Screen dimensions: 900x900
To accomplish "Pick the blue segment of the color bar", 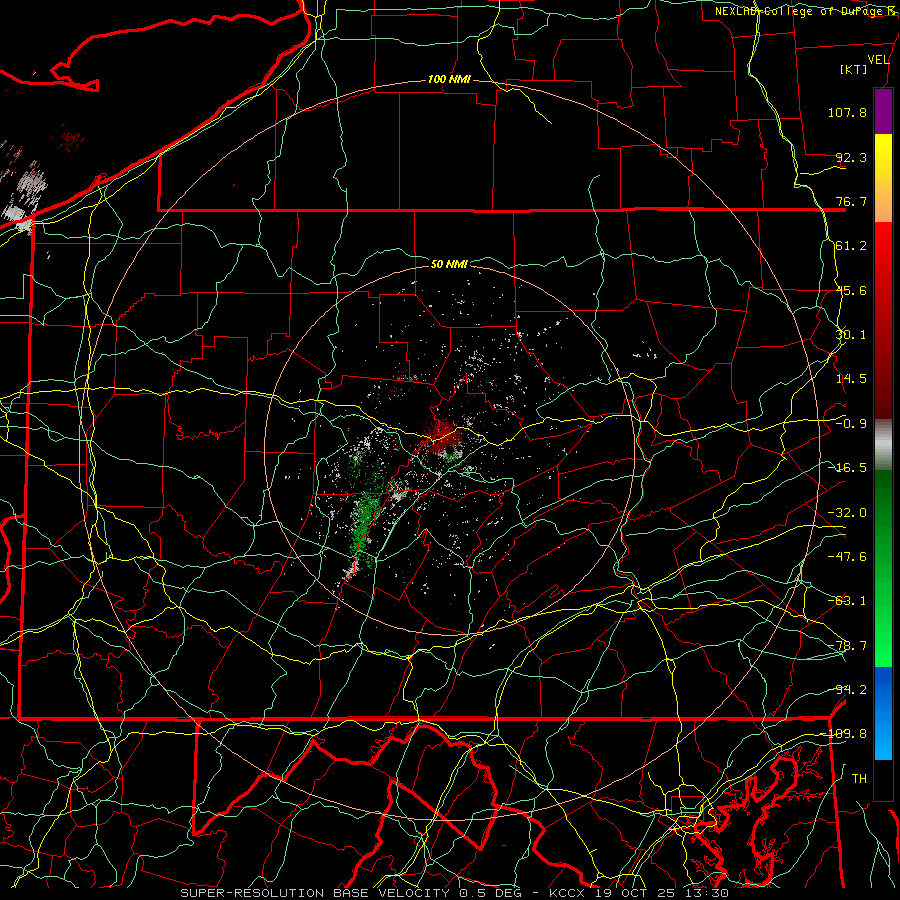I will (x=883, y=713).
